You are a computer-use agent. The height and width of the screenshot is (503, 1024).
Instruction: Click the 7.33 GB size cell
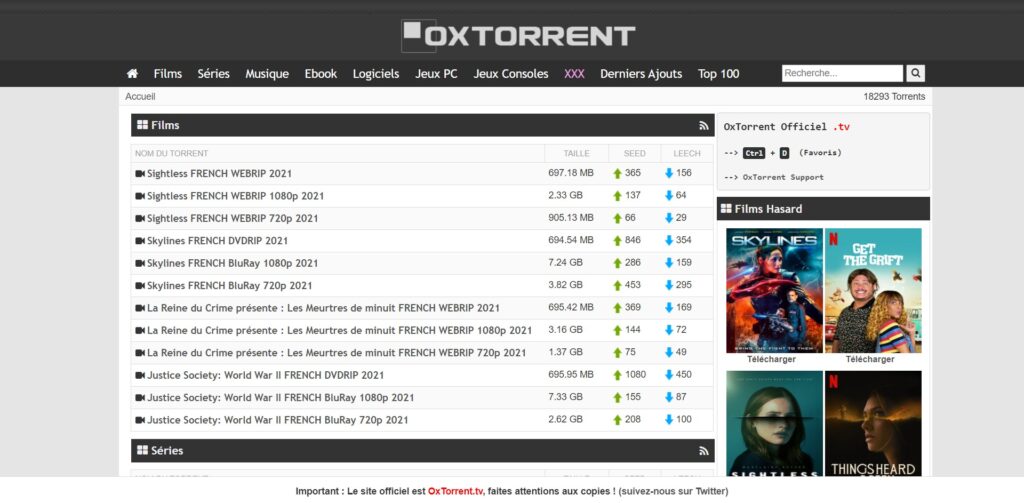[566, 397]
